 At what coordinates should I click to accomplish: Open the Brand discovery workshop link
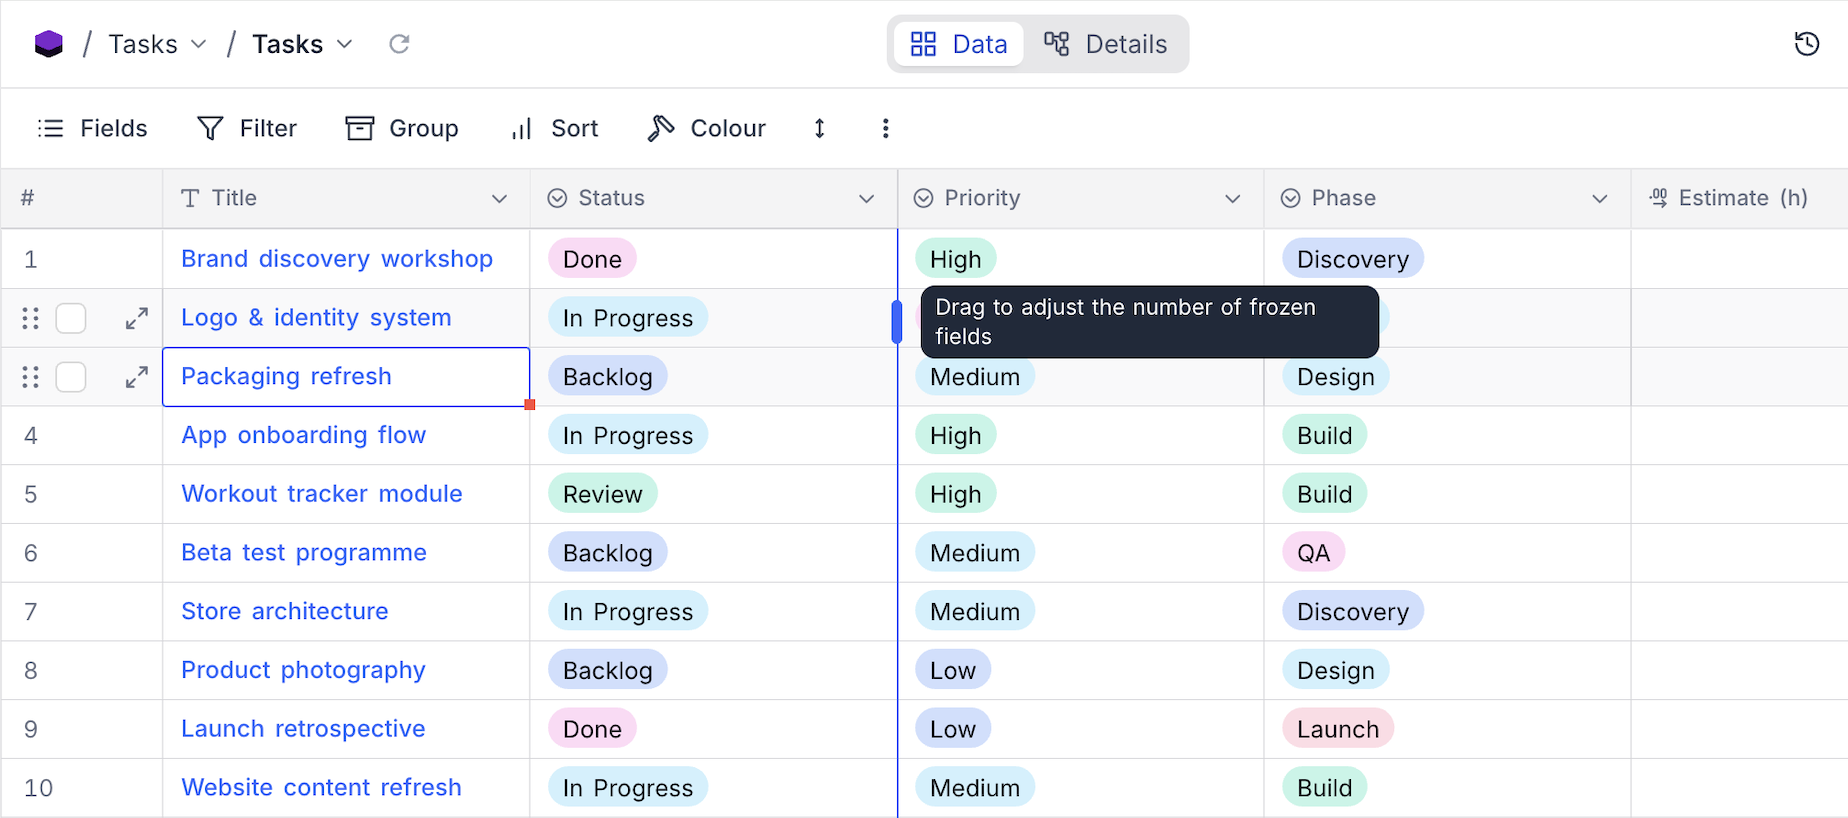click(337, 259)
